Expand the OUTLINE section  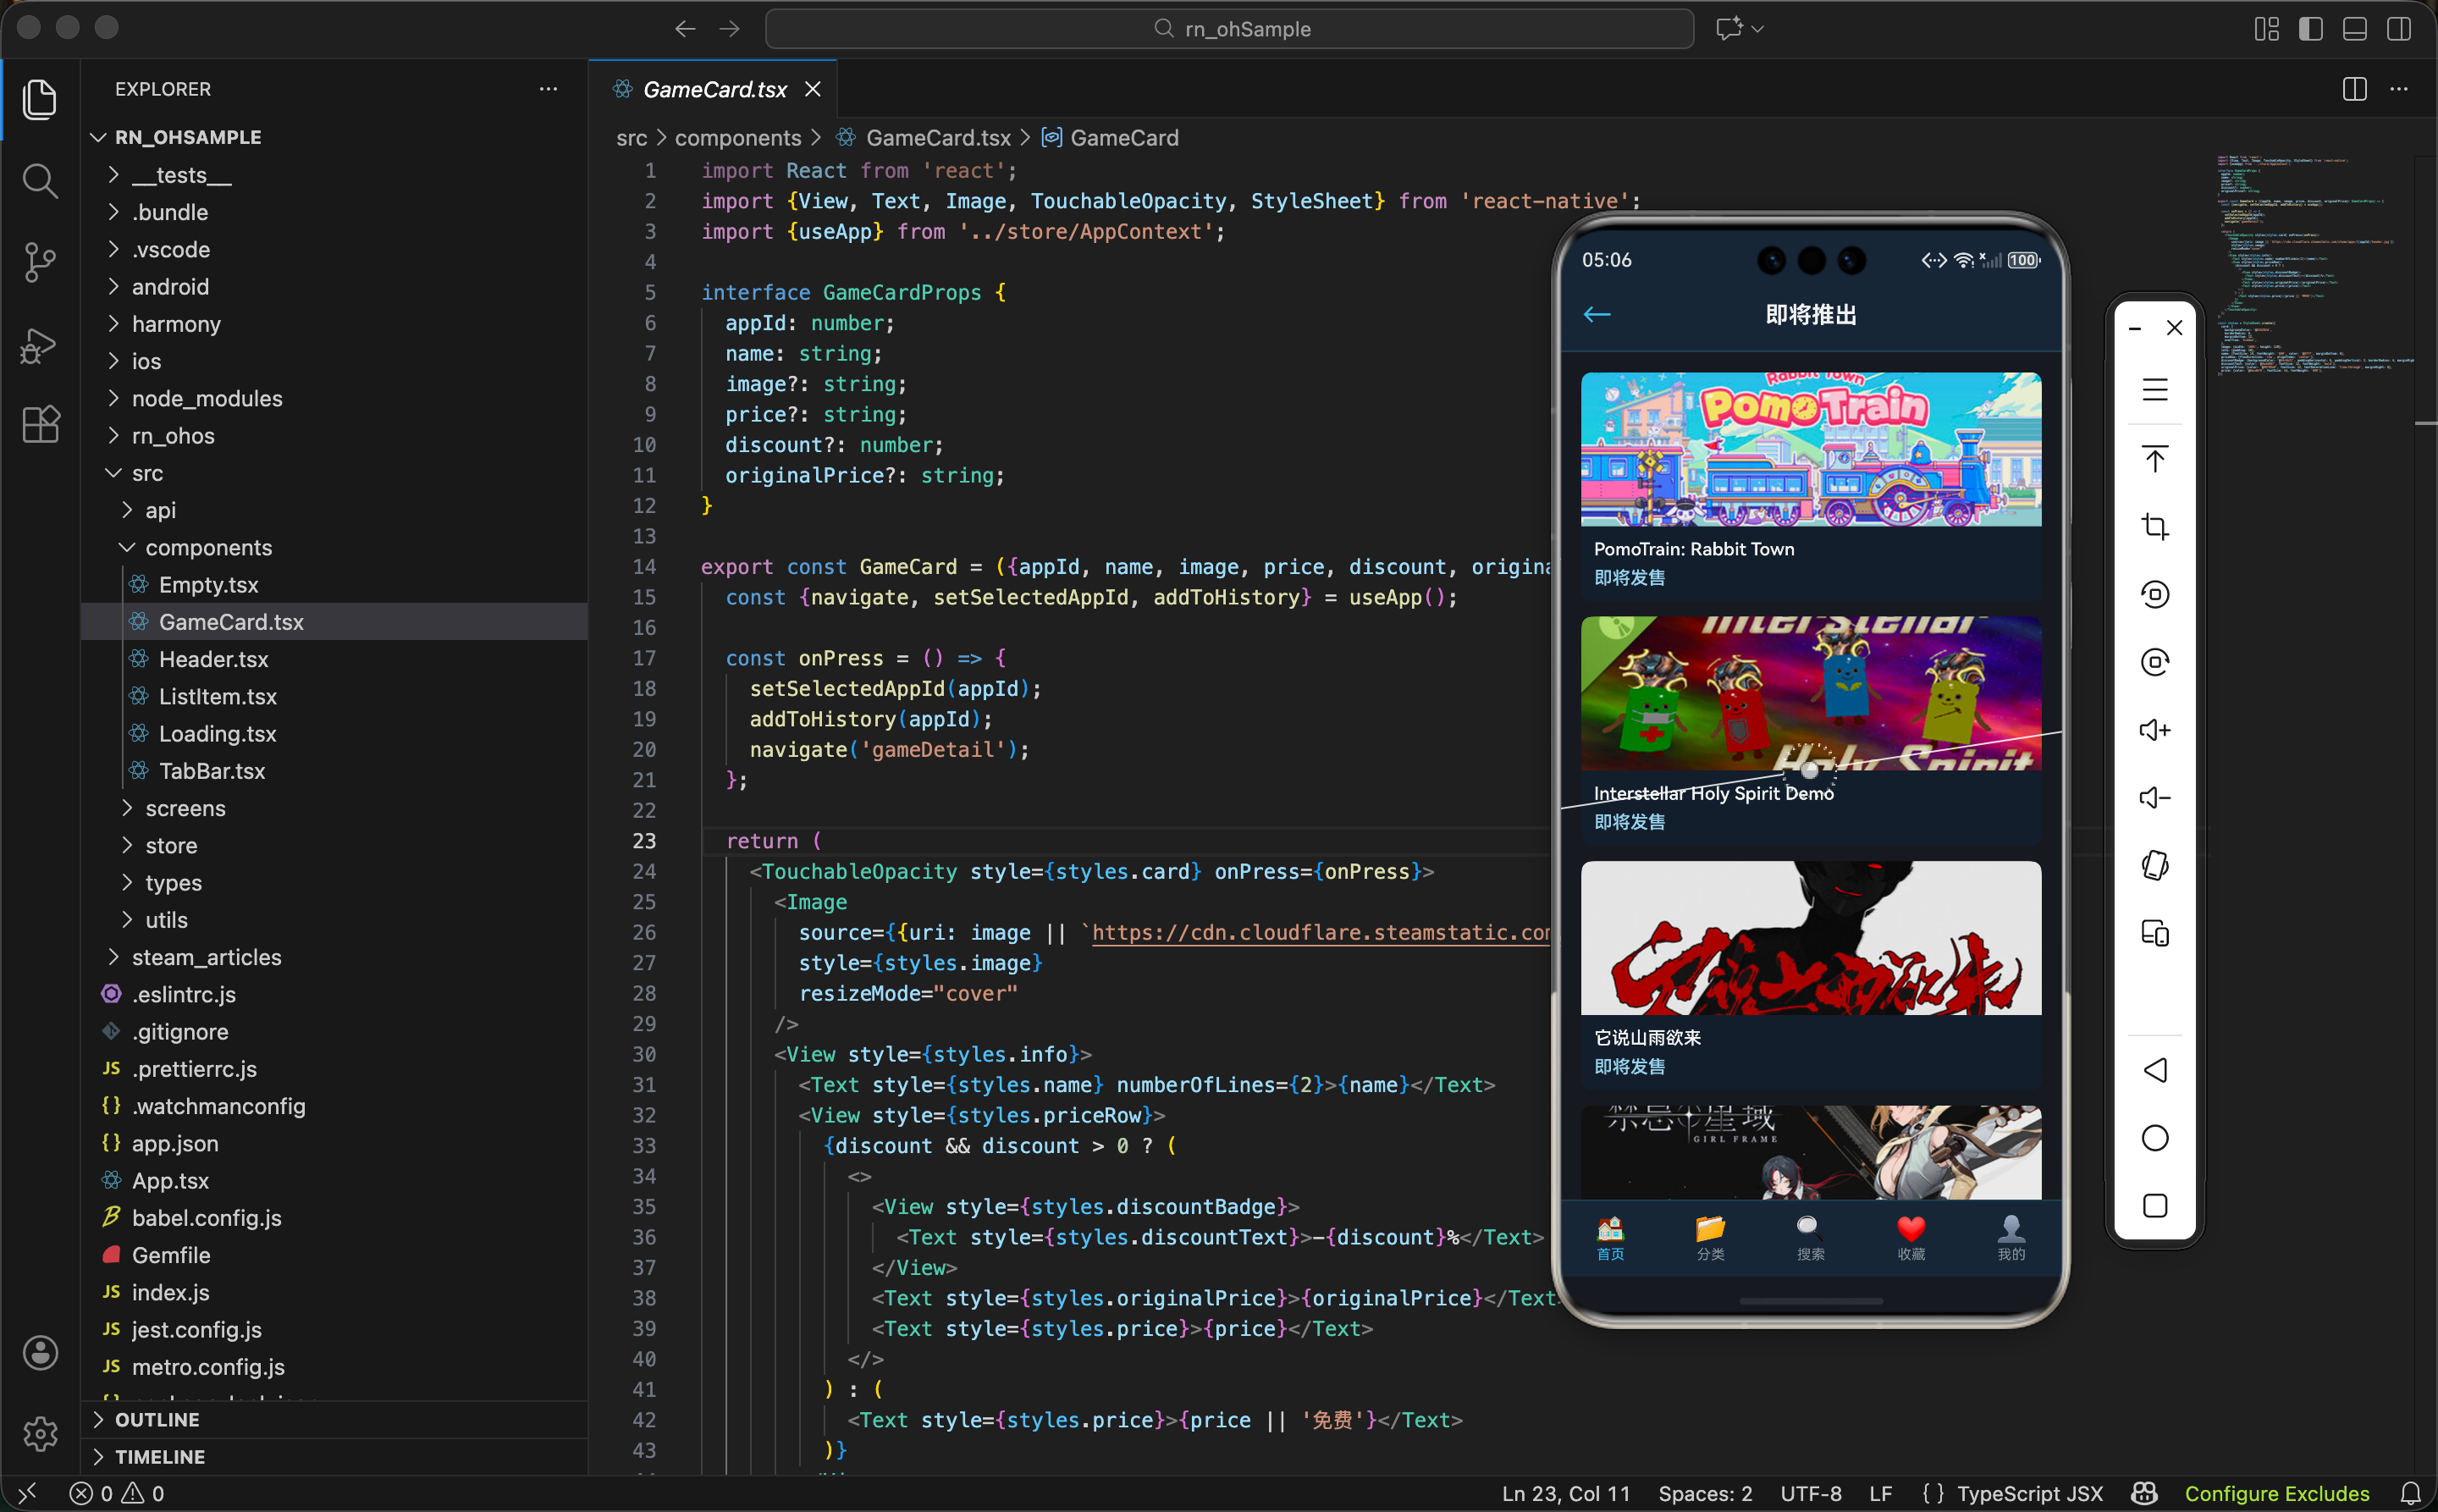click(157, 1419)
